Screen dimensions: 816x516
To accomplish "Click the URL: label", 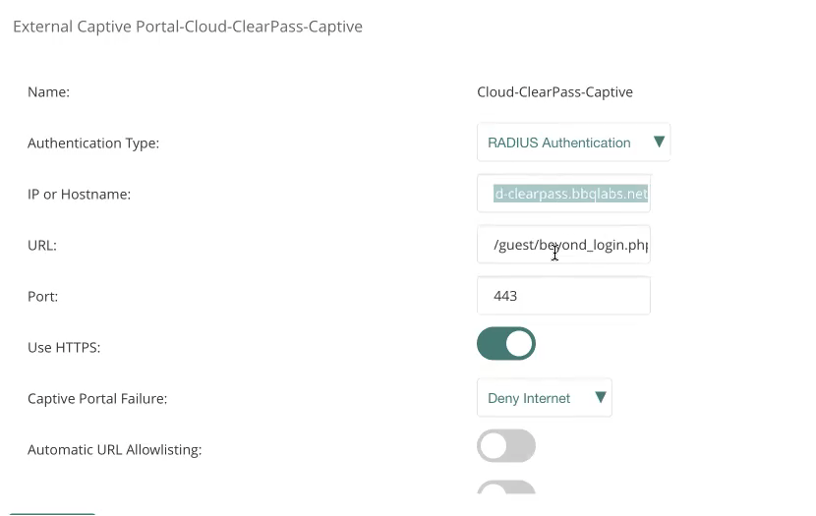I will point(42,245).
